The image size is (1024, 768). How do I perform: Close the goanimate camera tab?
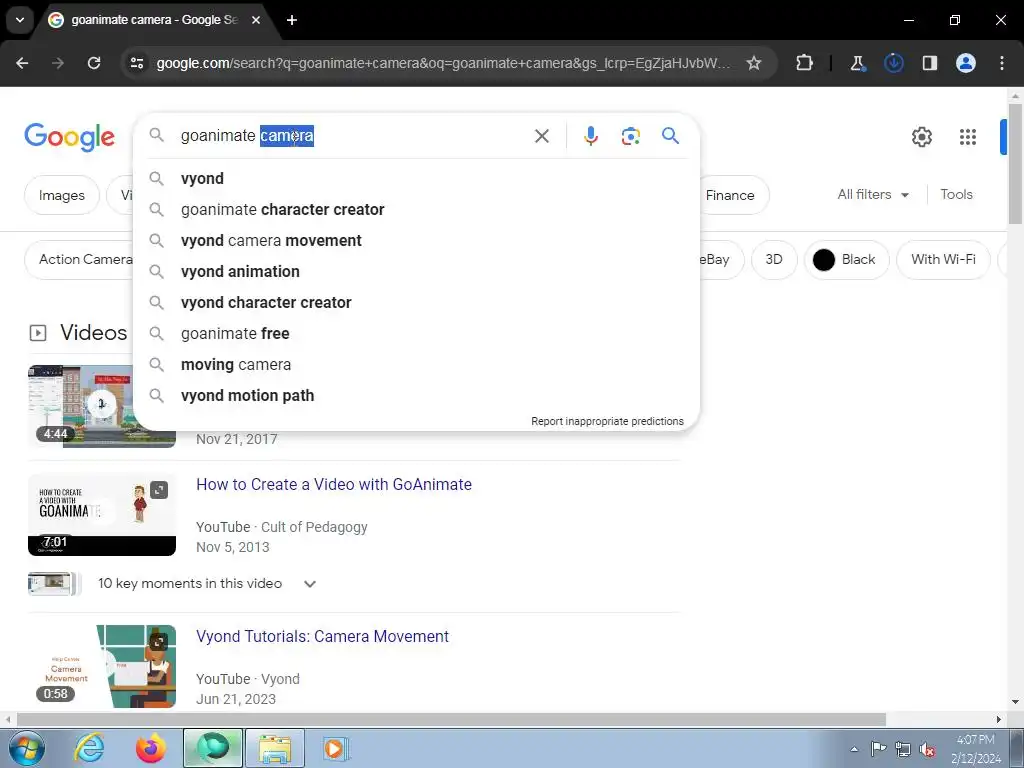(x=256, y=20)
